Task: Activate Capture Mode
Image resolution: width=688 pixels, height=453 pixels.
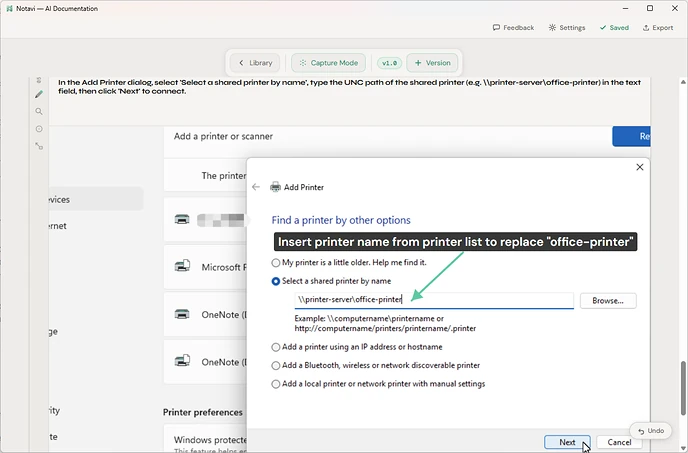Action: (x=328, y=63)
